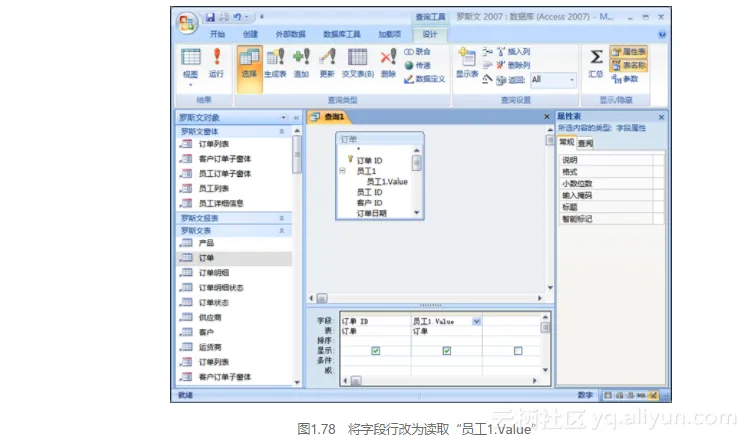Undo with the quick access undo arrow
The width and height of the screenshot is (748, 441).
237,17
